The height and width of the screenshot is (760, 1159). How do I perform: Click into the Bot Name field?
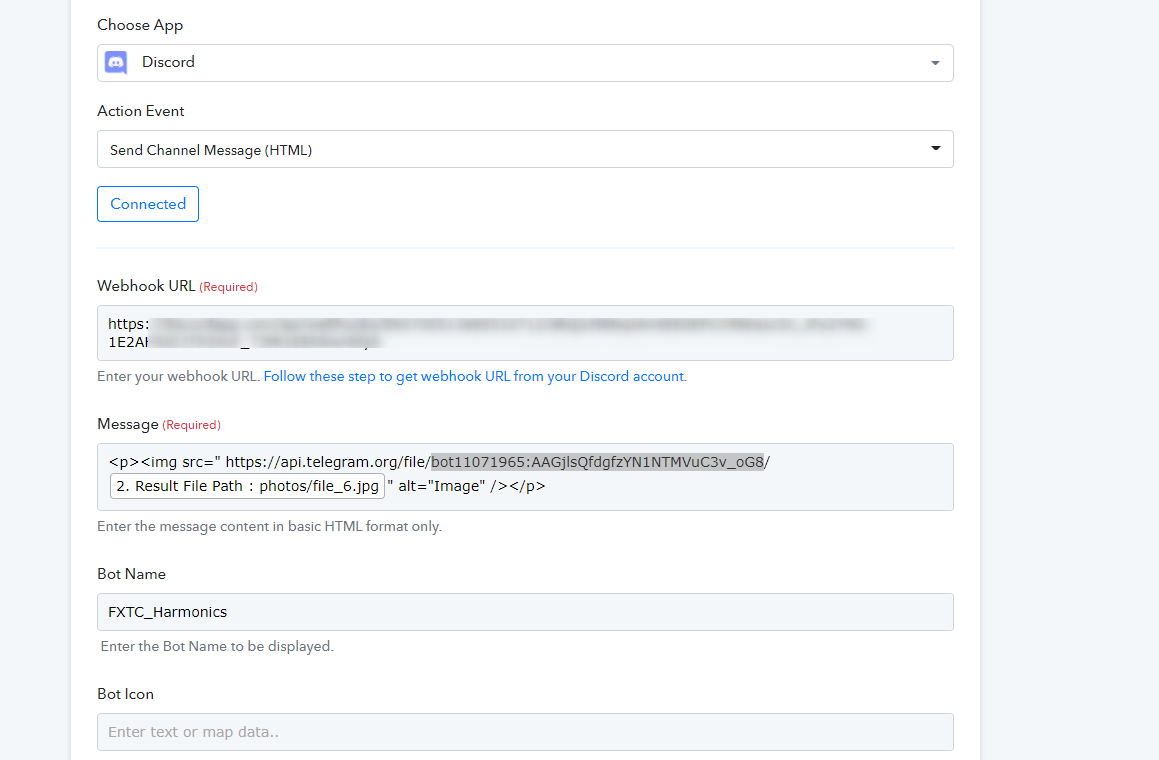(x=525, y=612)
